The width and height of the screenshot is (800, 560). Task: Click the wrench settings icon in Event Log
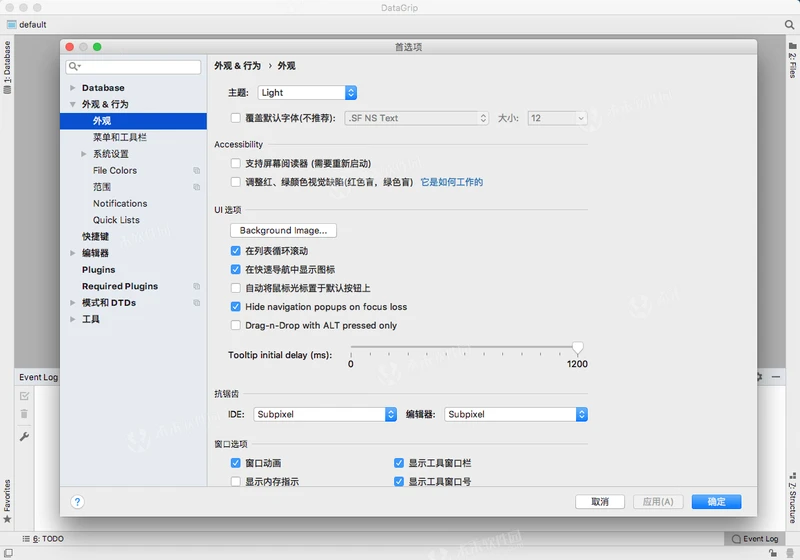pyautogui.click(x=24, y=437)
